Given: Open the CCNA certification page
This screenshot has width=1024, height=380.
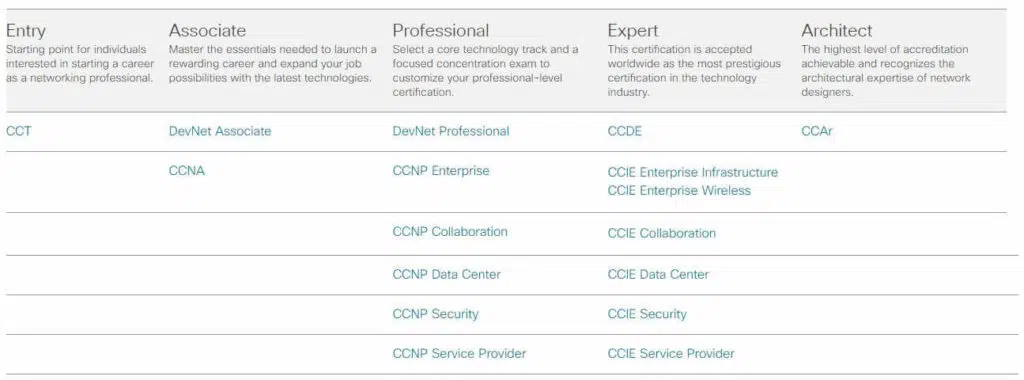Looking at the screenshot, I should coord(186,171).
